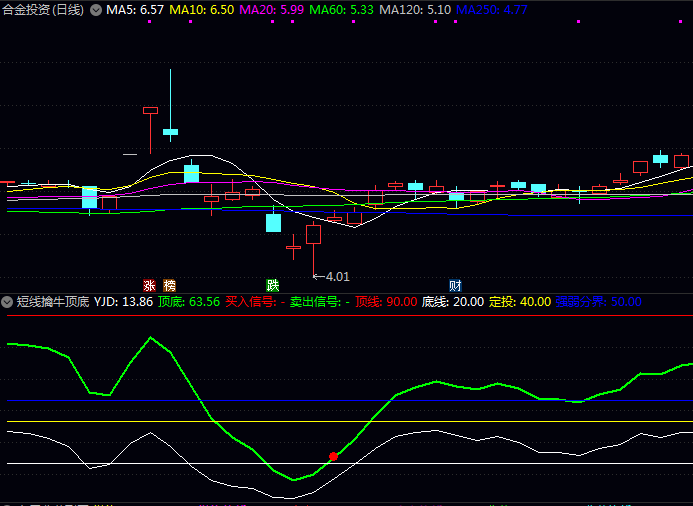Select the 定投: 40.00 value
Screen dimensions: 693x506
pos(520,302)
